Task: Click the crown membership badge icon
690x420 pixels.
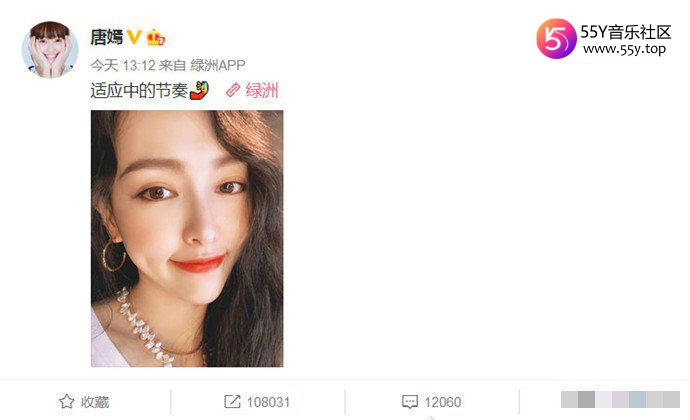Action: (x=155, y=37)
